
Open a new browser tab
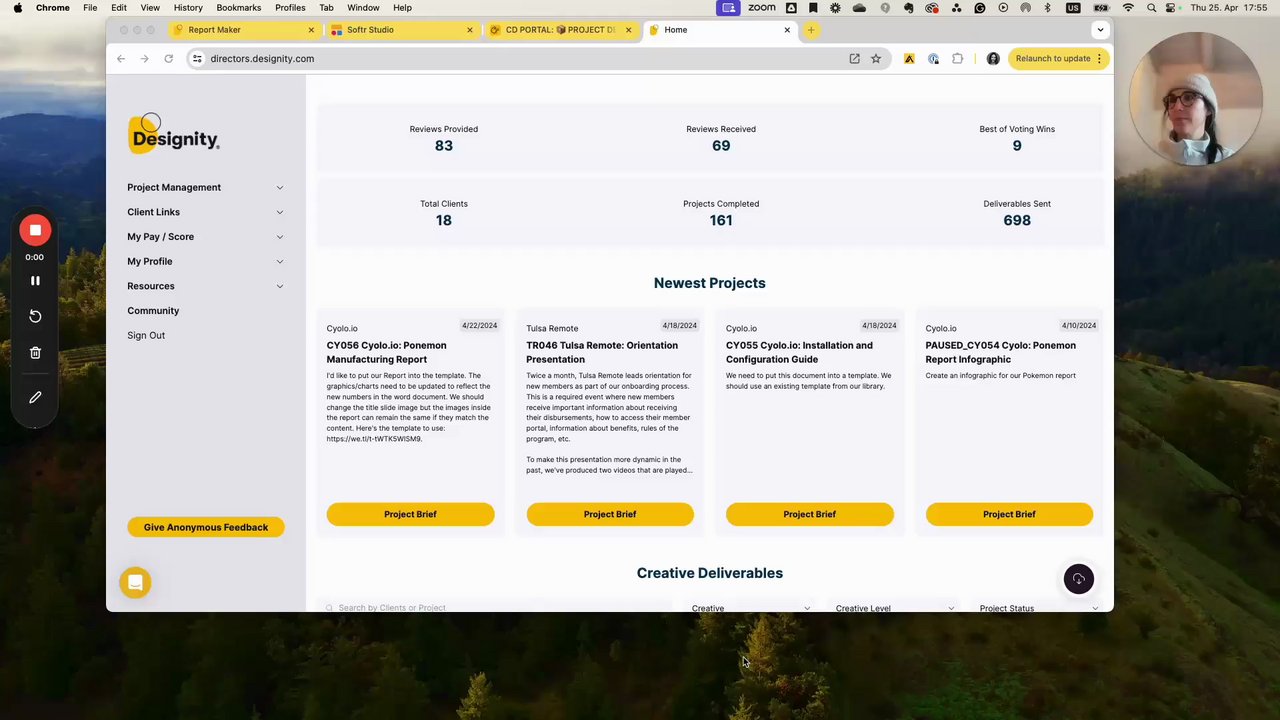(811, 30)
